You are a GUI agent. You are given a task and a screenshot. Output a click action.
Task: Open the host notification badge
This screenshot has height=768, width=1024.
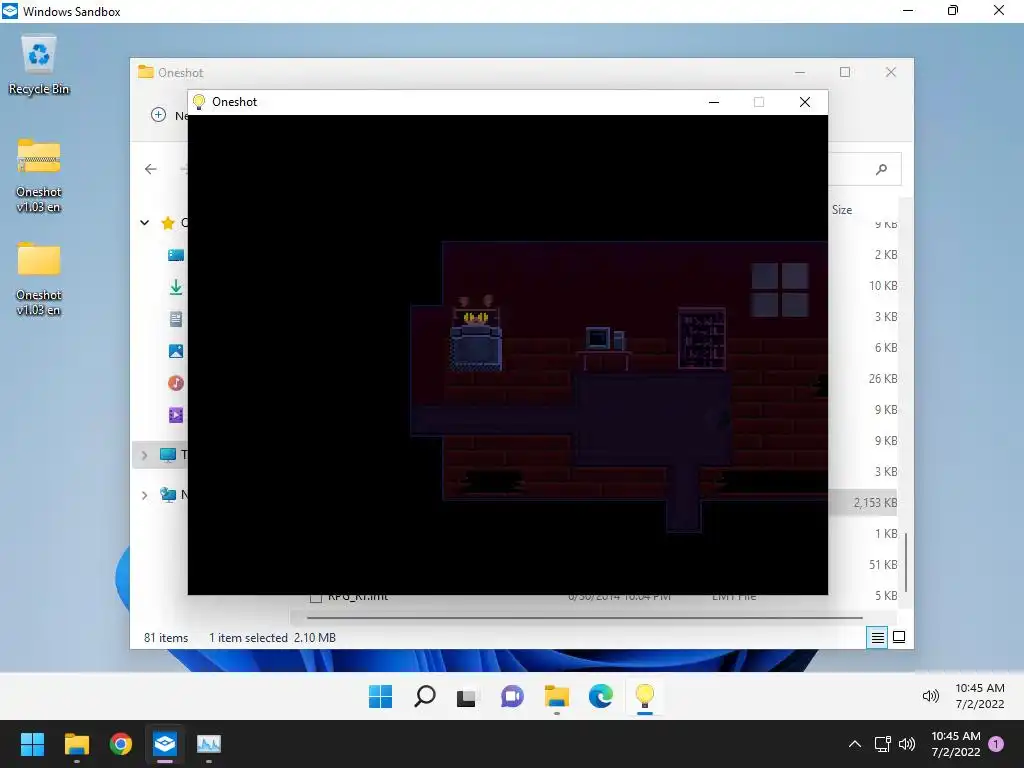(x=996, y=744)
